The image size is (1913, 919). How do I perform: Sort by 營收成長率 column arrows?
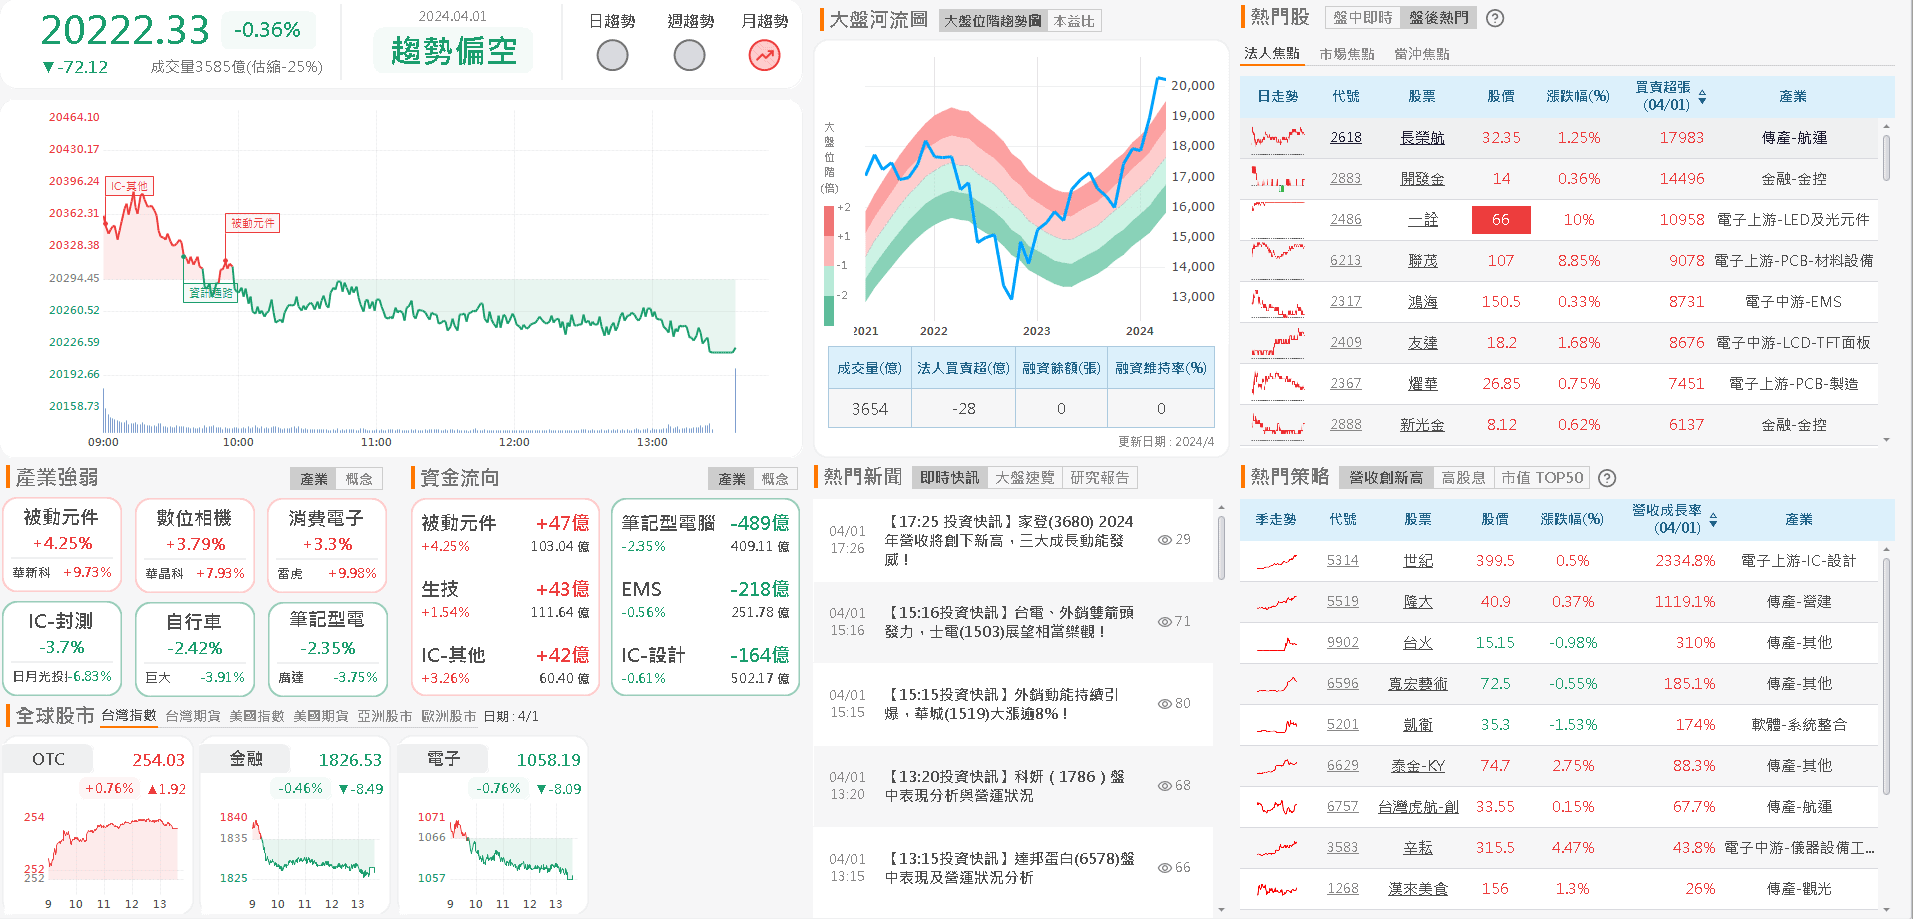(1713, 520)
